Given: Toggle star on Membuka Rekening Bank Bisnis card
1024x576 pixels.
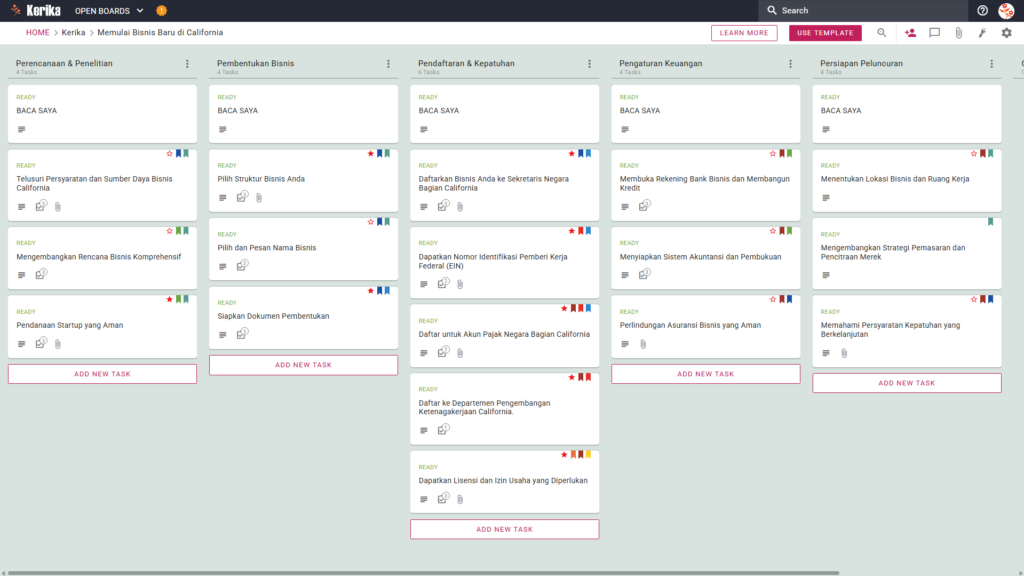Looking at the screenshot, I should click(x=773, y=153).
